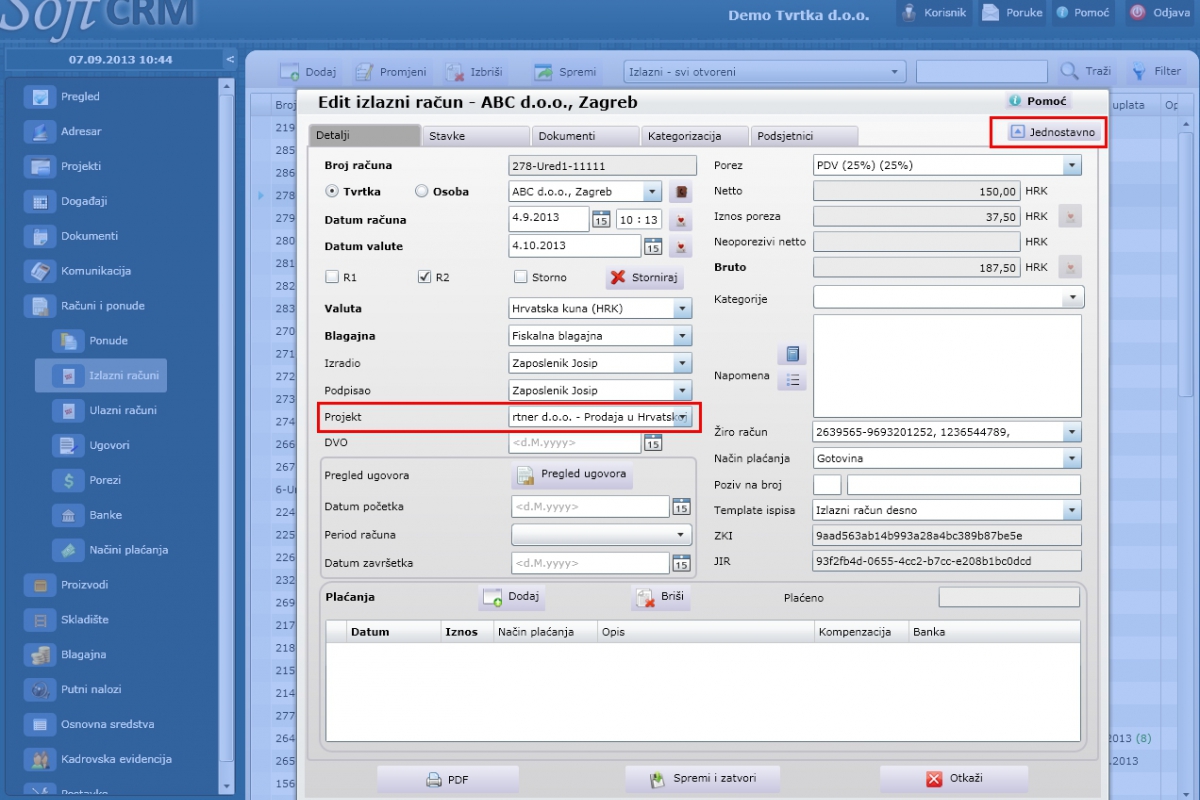The height and width of the screenshot is (800, 1200).
Task: Click the Otkaži button
Action: (x=955, y=779)
